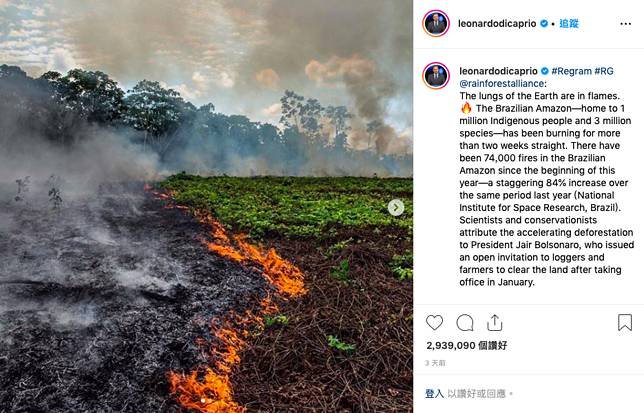Open post timestamp 3 天前
Screen dimensions: 644x413
coord(435,363)
